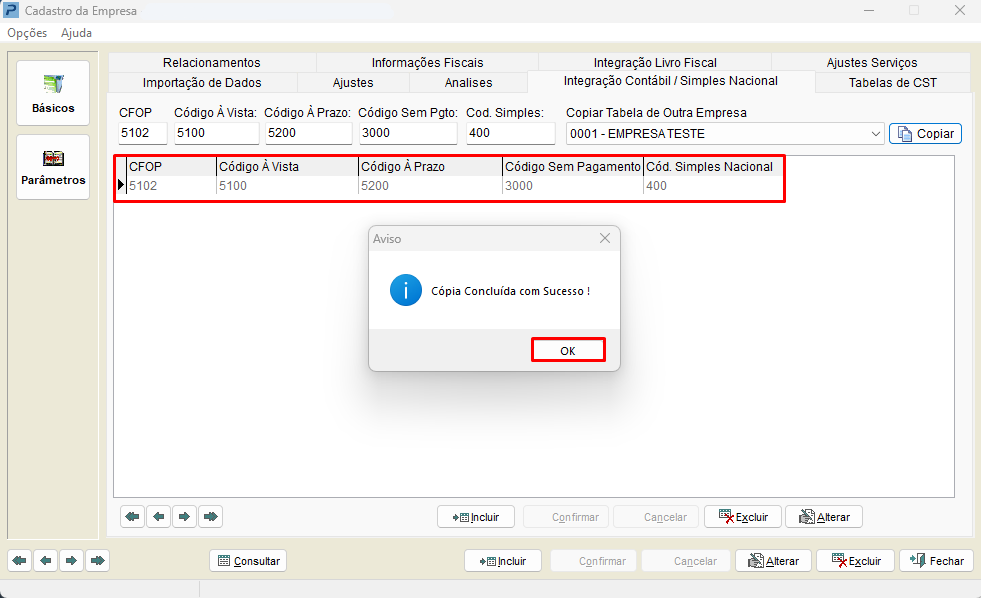
Task: Open the Opções menu
Action: (27, 33)
